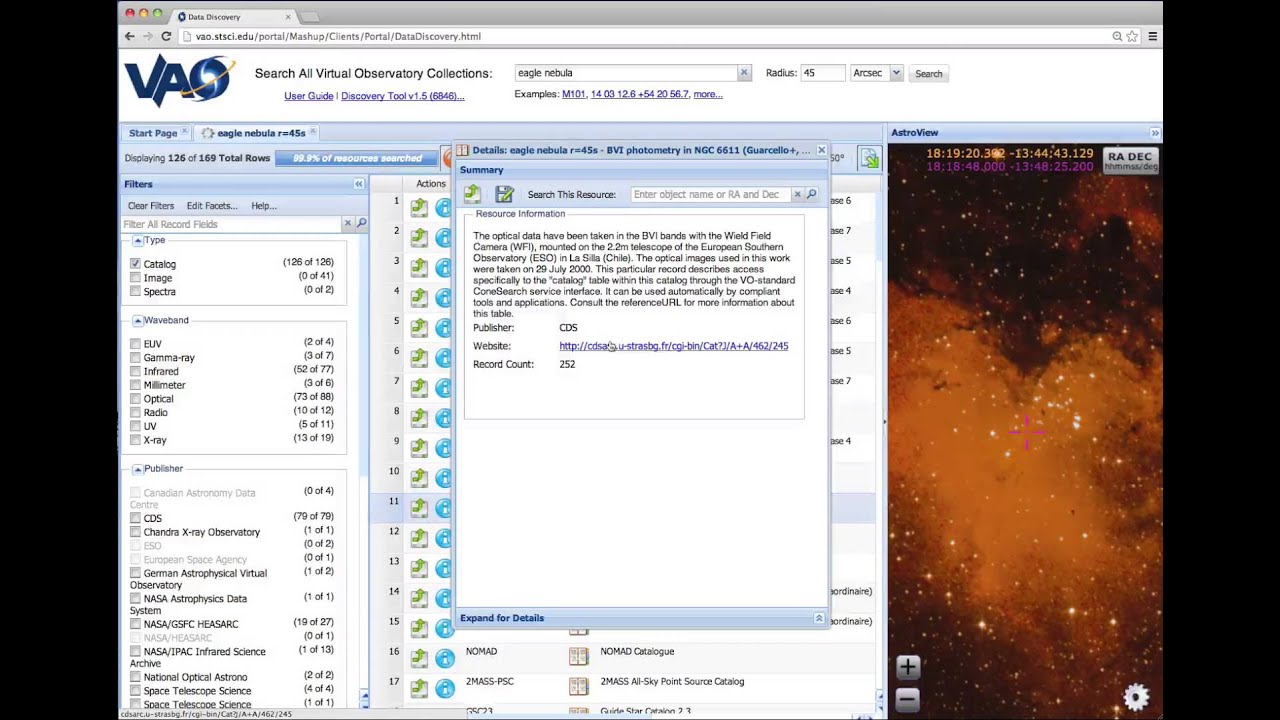Enable Infrared waveband filter
The width and height of the screenshot is (1280, 720).
(x=135, y=371)
